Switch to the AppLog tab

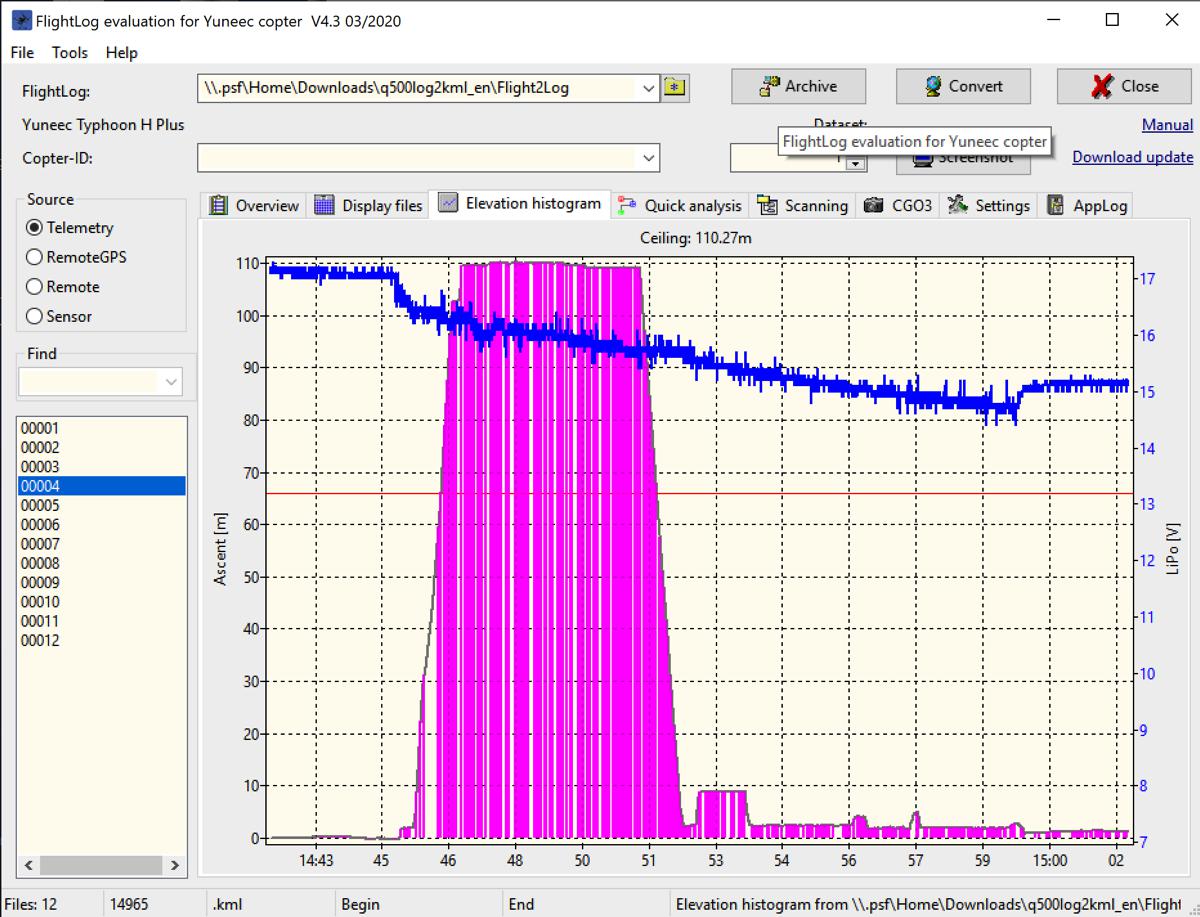click(1087, 206)
